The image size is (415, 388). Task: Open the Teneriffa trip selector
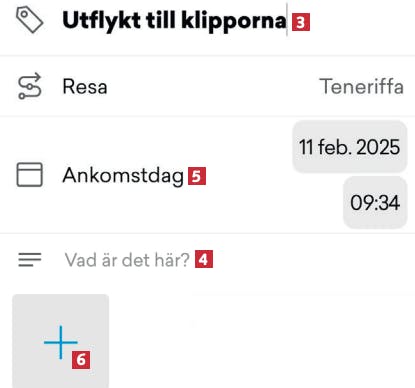click(x=362, y=86)
